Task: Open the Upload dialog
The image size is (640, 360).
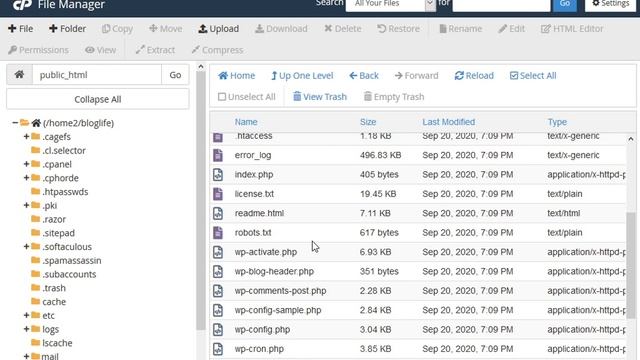Action: point(219,29)
